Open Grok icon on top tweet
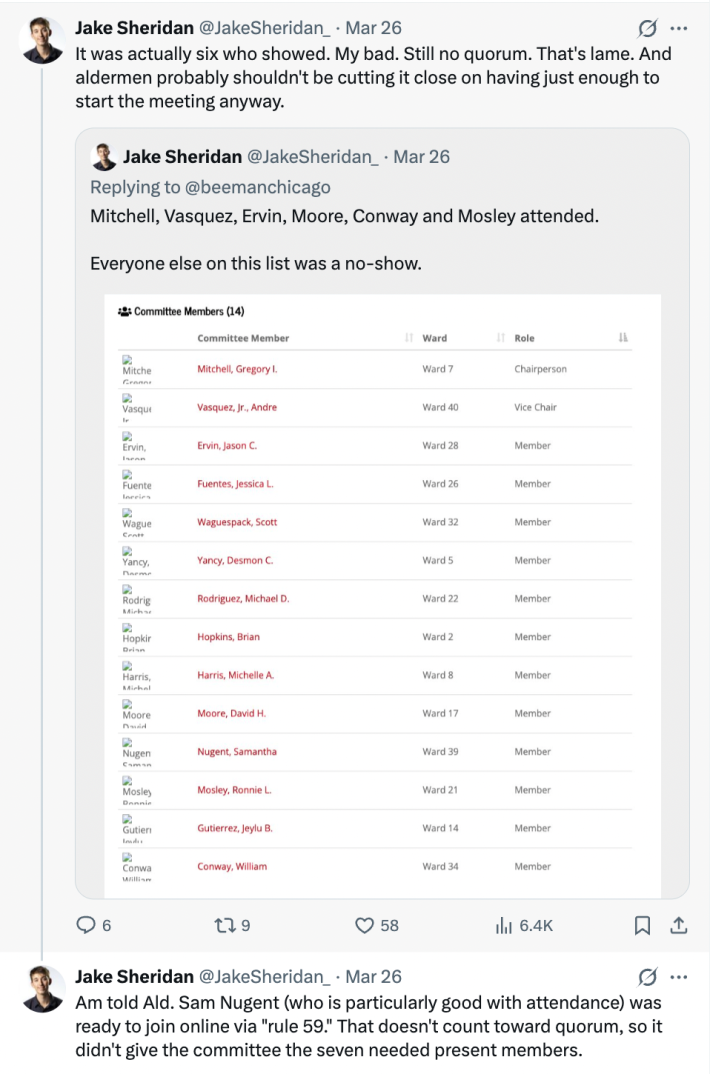The height and width of the screenshot is (1074, 710). coord(647,28)
